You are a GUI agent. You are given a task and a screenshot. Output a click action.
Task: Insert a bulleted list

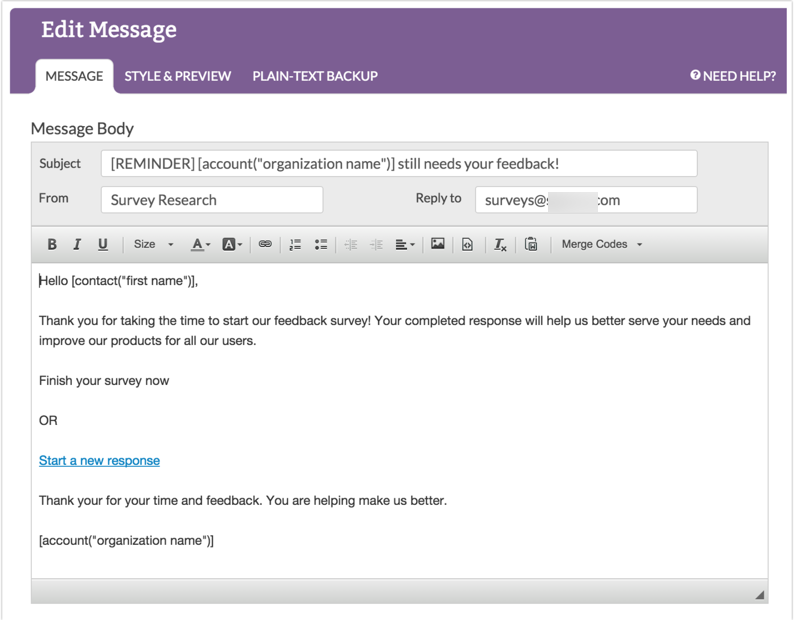click(x=321, y=244)
